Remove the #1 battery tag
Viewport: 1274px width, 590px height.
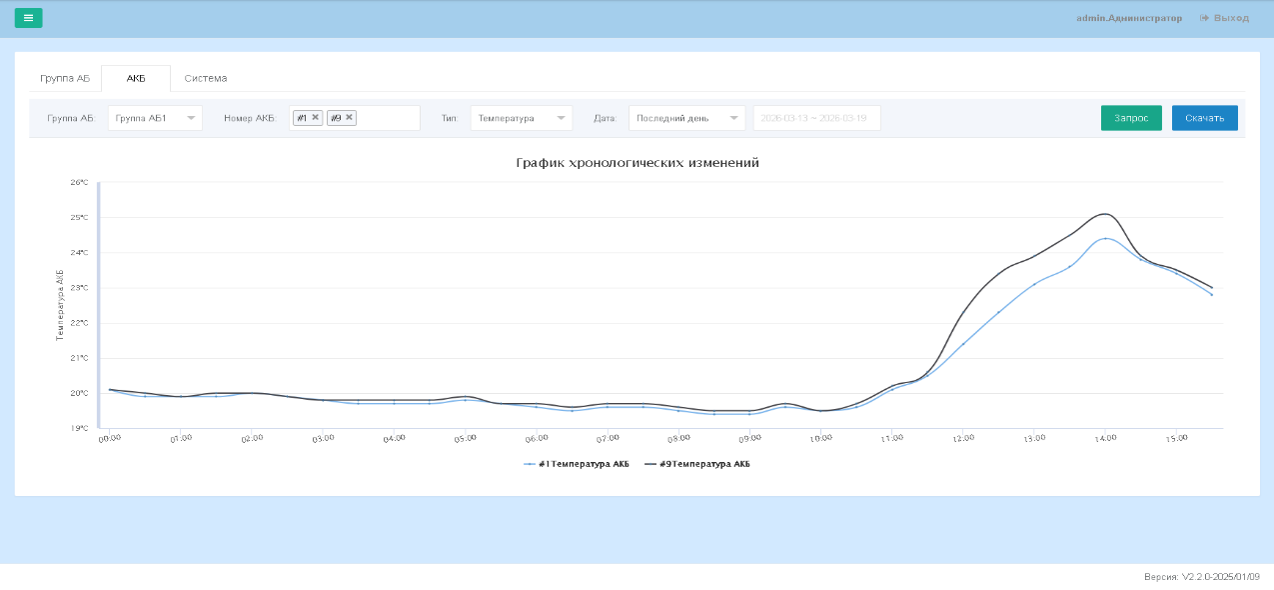tap(316, 117)
